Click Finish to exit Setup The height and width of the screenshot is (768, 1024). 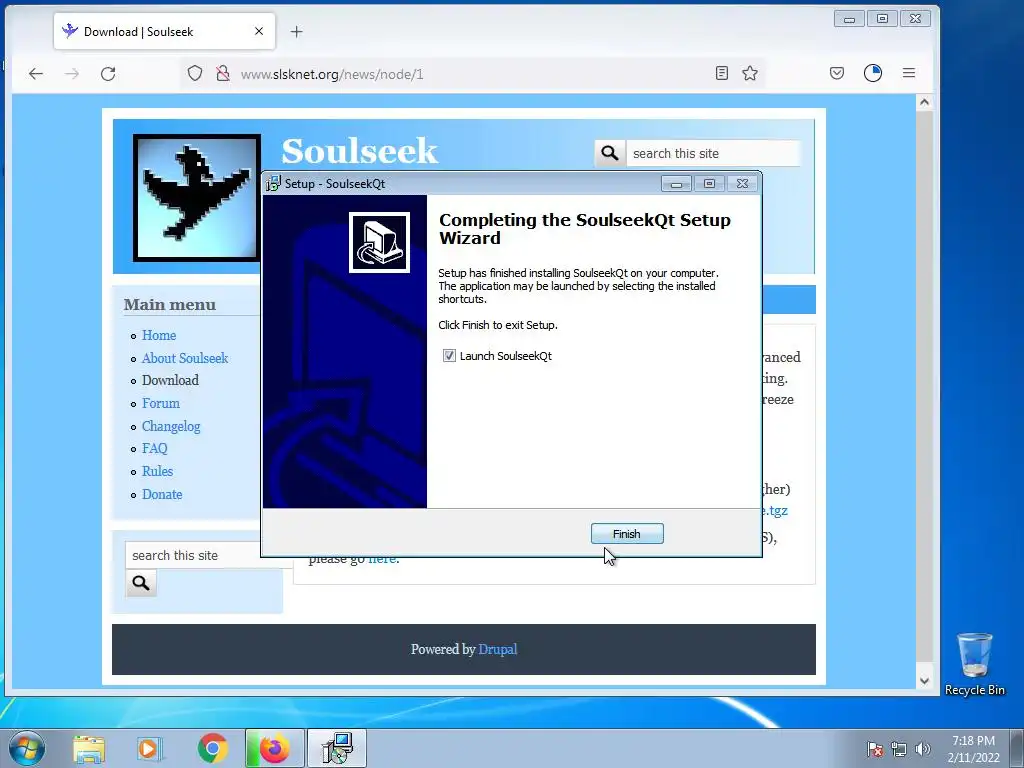627,534
